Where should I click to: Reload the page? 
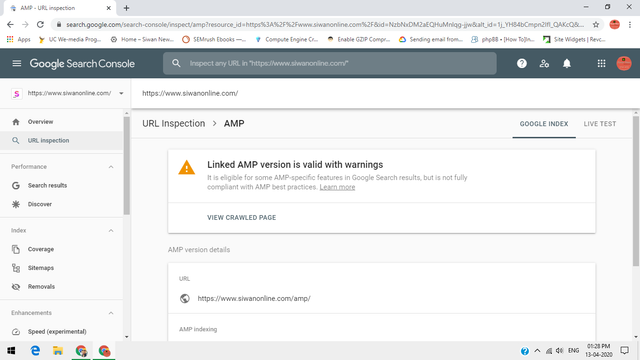click(40, 24)
